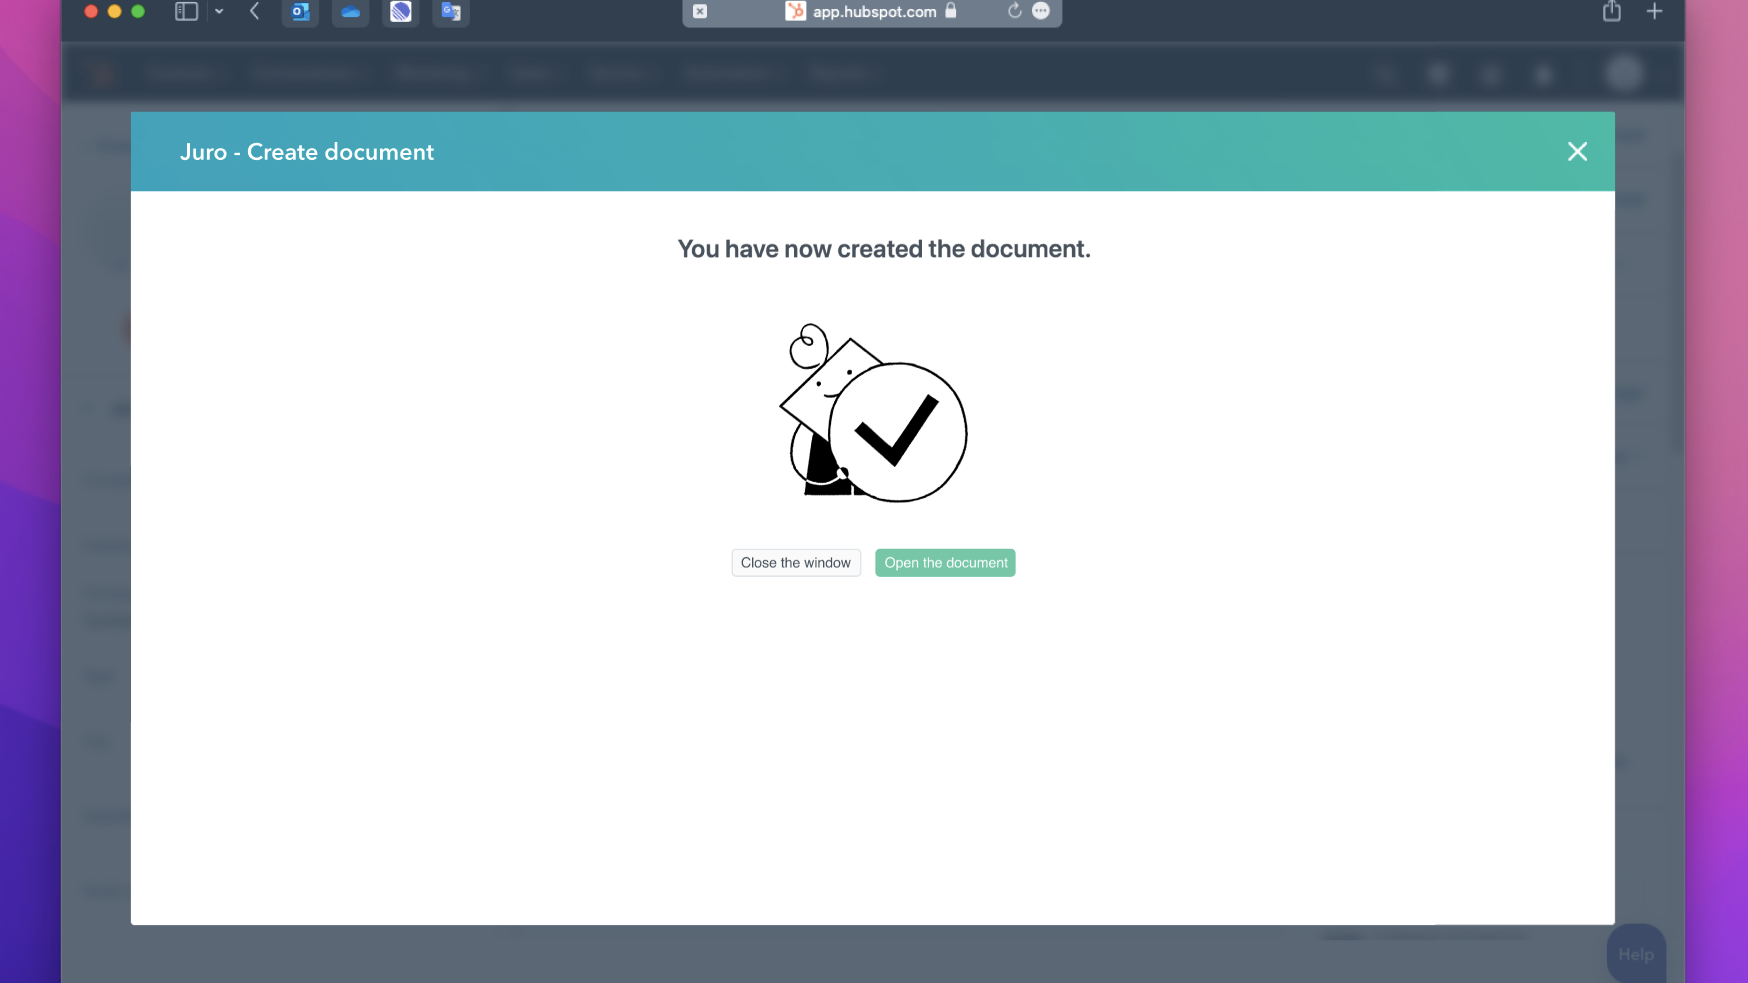Toggle the Safari sidebar panel icon
The height and width of the screenshot is (983, 1748).
[x=186, y=12]
